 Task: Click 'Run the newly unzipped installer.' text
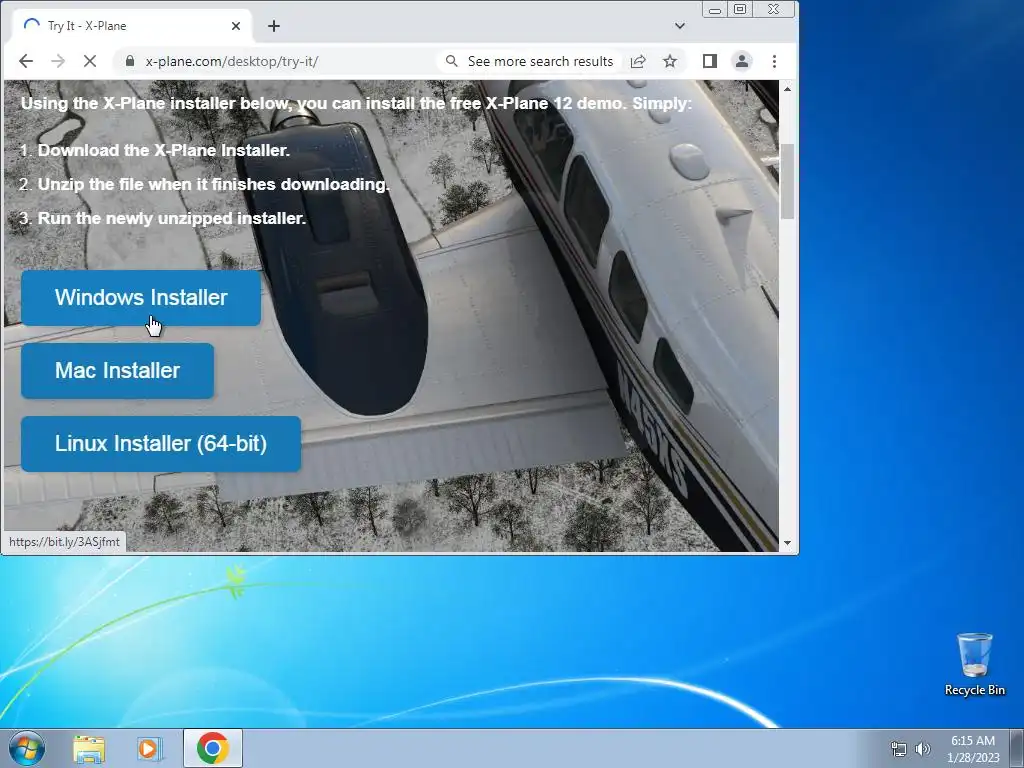172,218
